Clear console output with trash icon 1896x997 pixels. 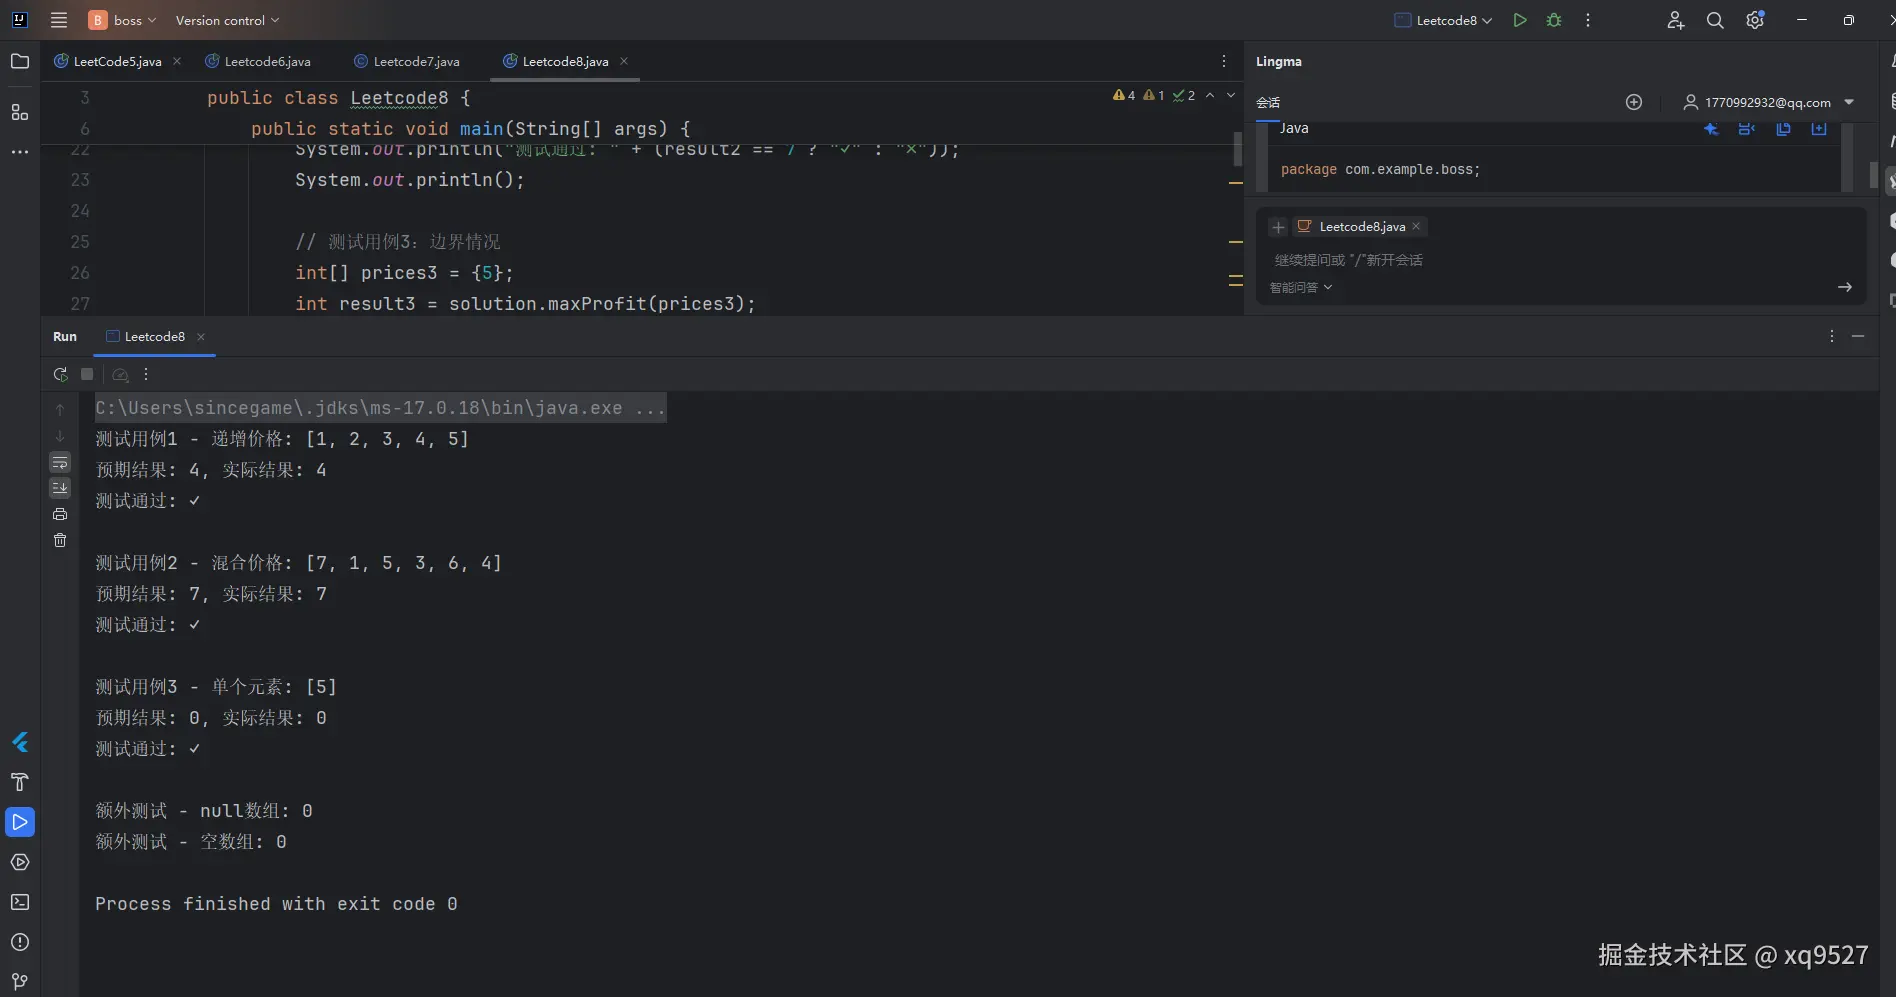click(60, 540)
